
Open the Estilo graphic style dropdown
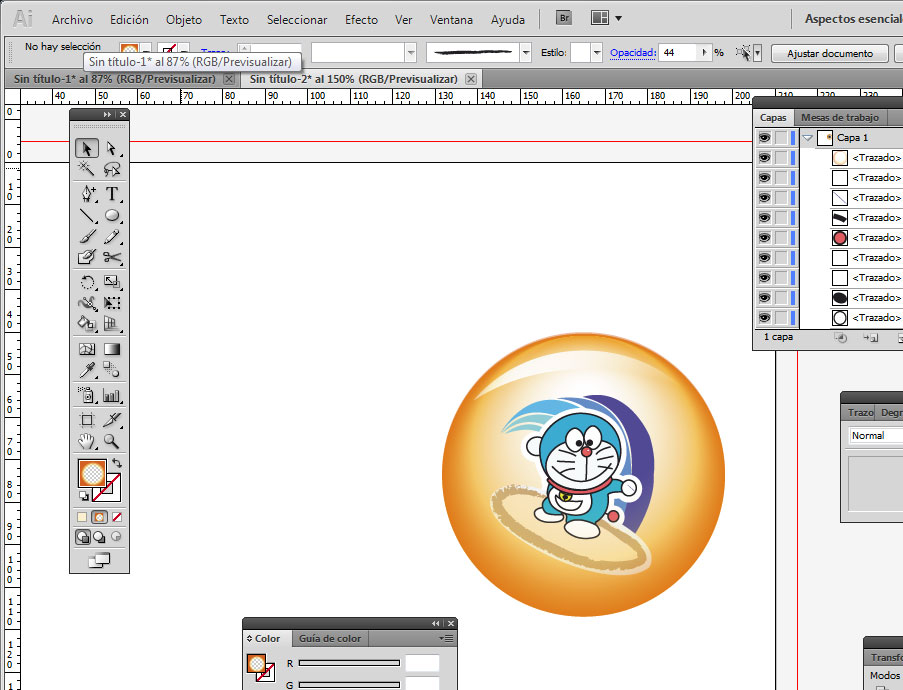pos(597,53)
